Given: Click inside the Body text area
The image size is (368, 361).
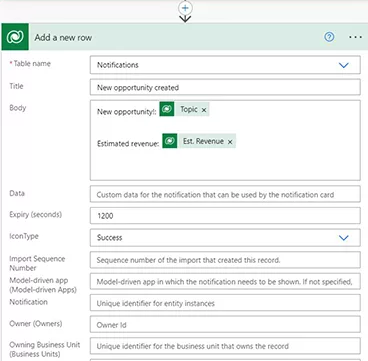Looking at the screenshot, I should pyautogui.click(x=225, y=140).
